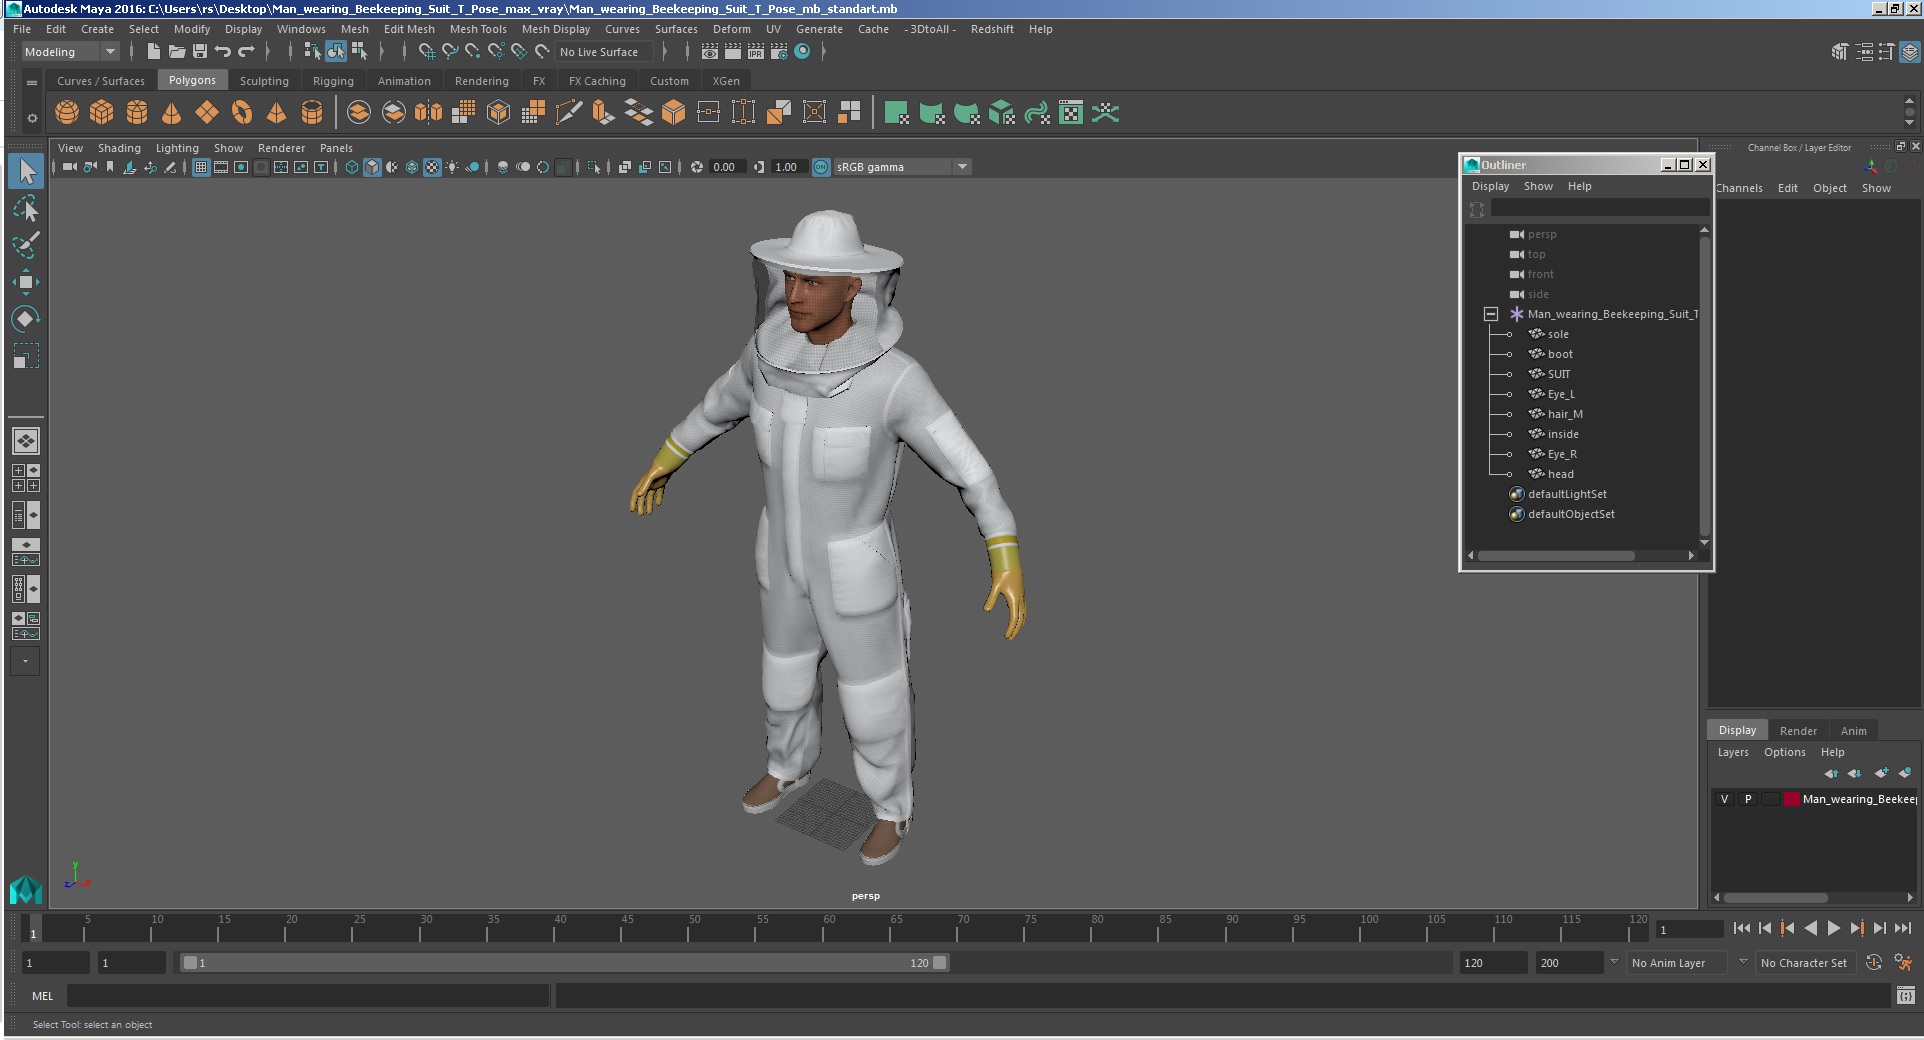Image resolution: width=1924 pixels, height=1040 pixels.
Task: Select the Select Tool arrow in the toolbox
Action: (26, 171)
